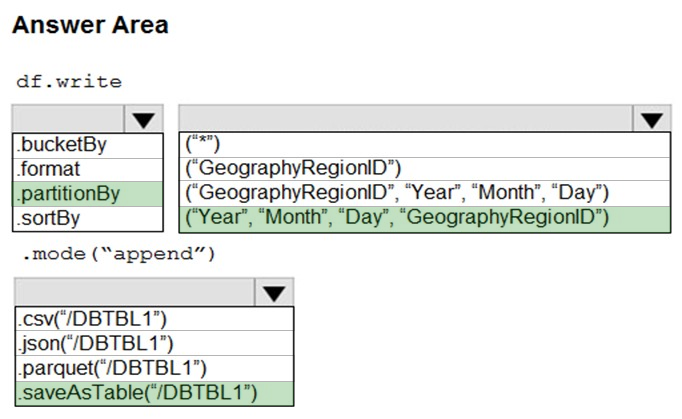Click the empty first dropdown field
682x419 pixels.
tap(69, 118)
